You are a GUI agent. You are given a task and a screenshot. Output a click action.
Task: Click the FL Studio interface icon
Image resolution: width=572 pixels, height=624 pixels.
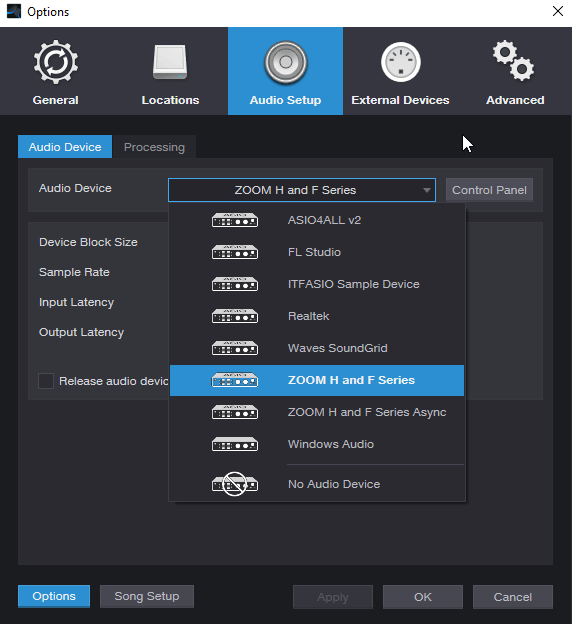(235, 252)
